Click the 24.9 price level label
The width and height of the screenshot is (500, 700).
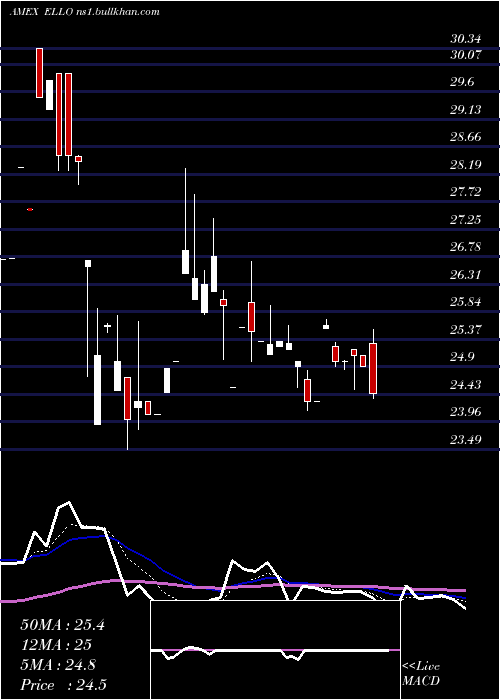[x=462, y=357]
